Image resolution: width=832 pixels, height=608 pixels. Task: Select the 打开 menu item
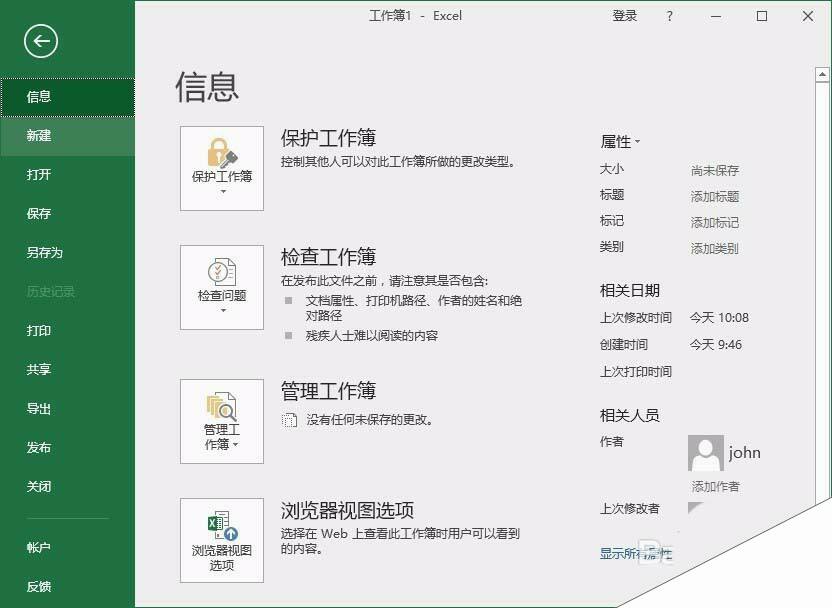pyautogui.click(x=67, y=175)
